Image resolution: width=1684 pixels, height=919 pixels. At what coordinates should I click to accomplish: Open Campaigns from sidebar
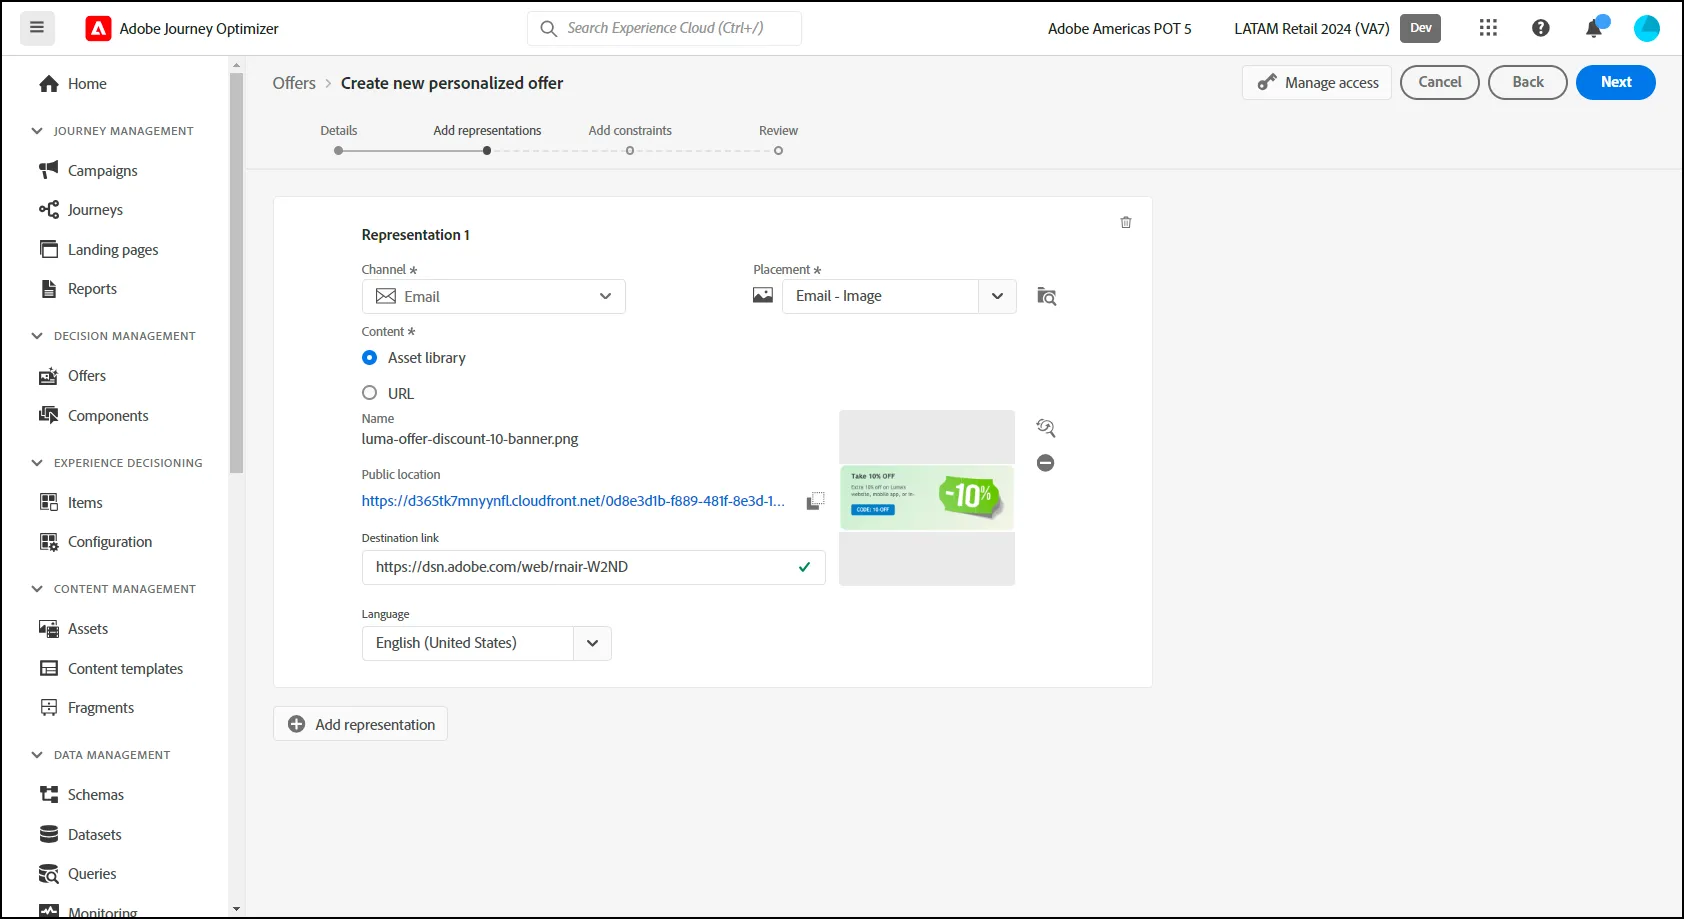[x=102, y=171]
